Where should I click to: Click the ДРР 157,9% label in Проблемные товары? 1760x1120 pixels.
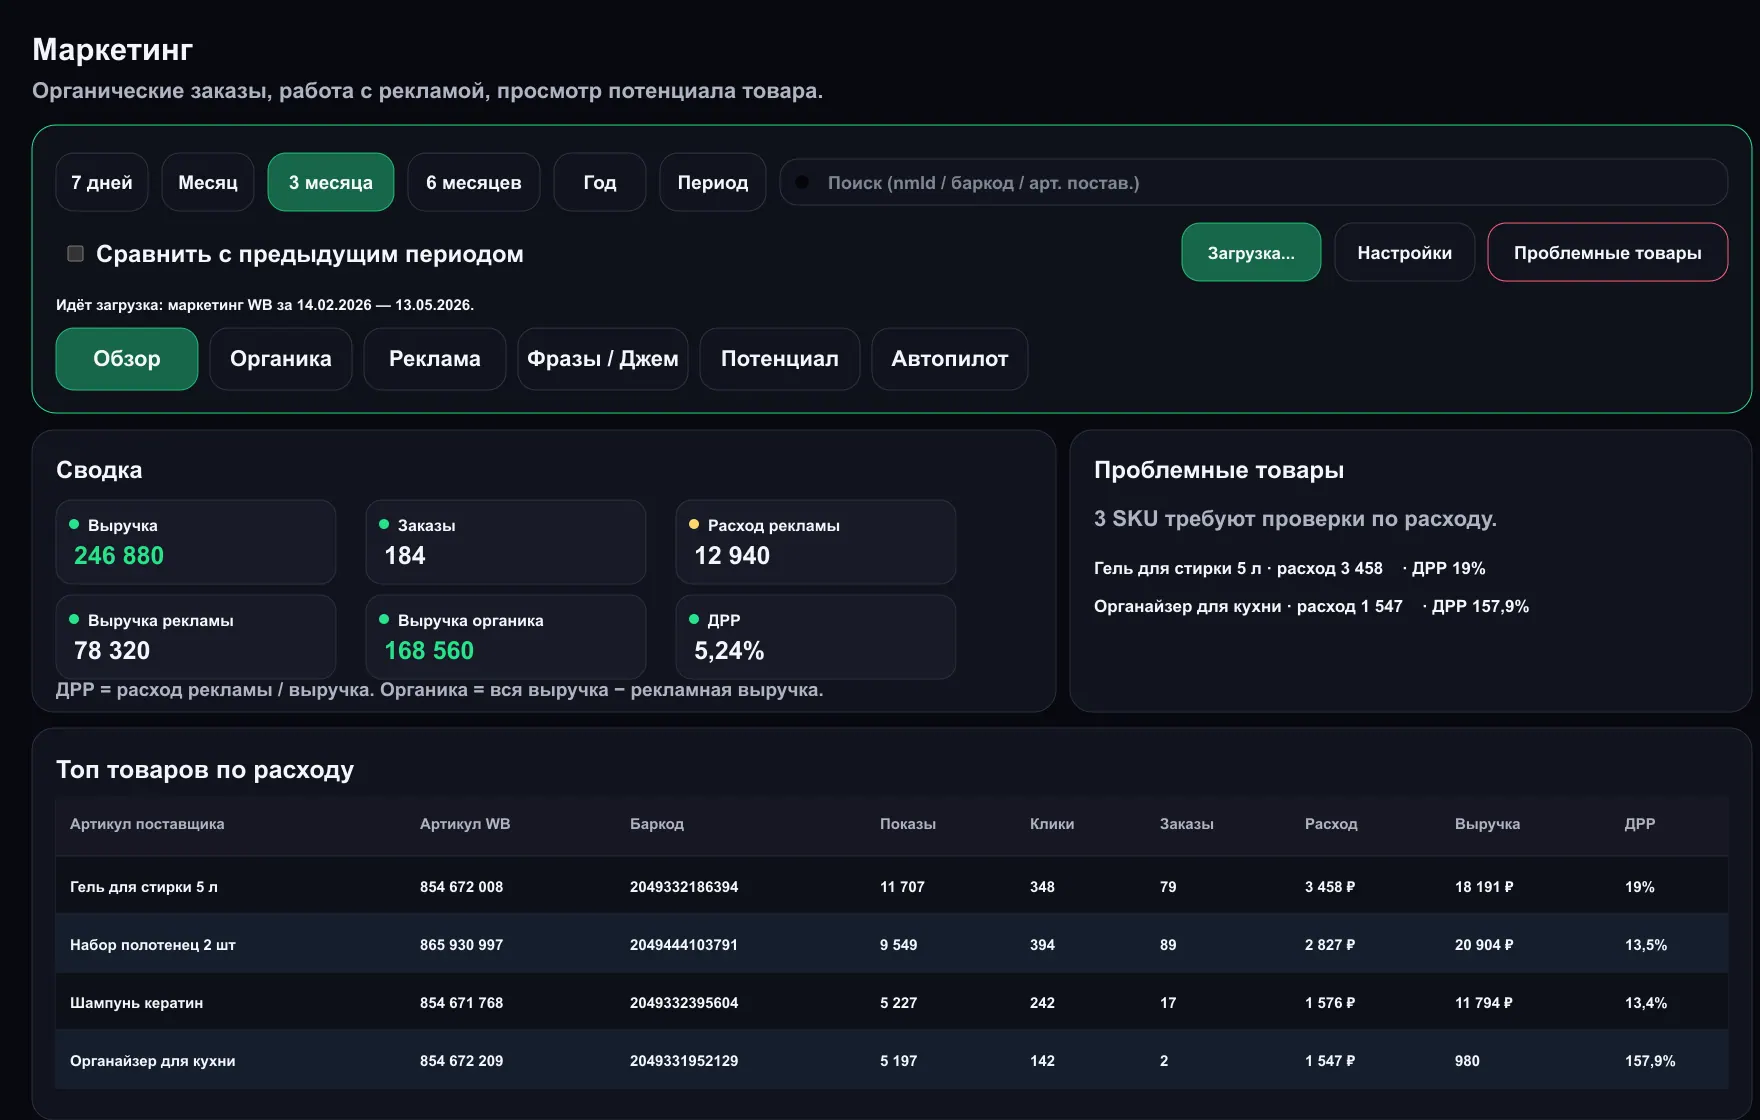1480,606
